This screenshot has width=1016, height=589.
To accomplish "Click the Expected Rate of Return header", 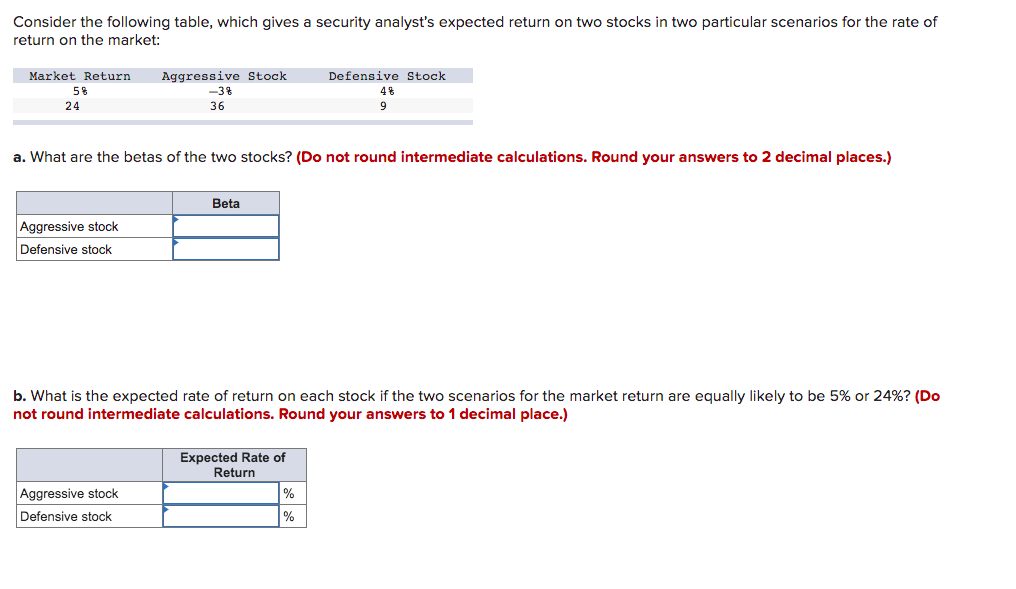I will coord(234,464).
